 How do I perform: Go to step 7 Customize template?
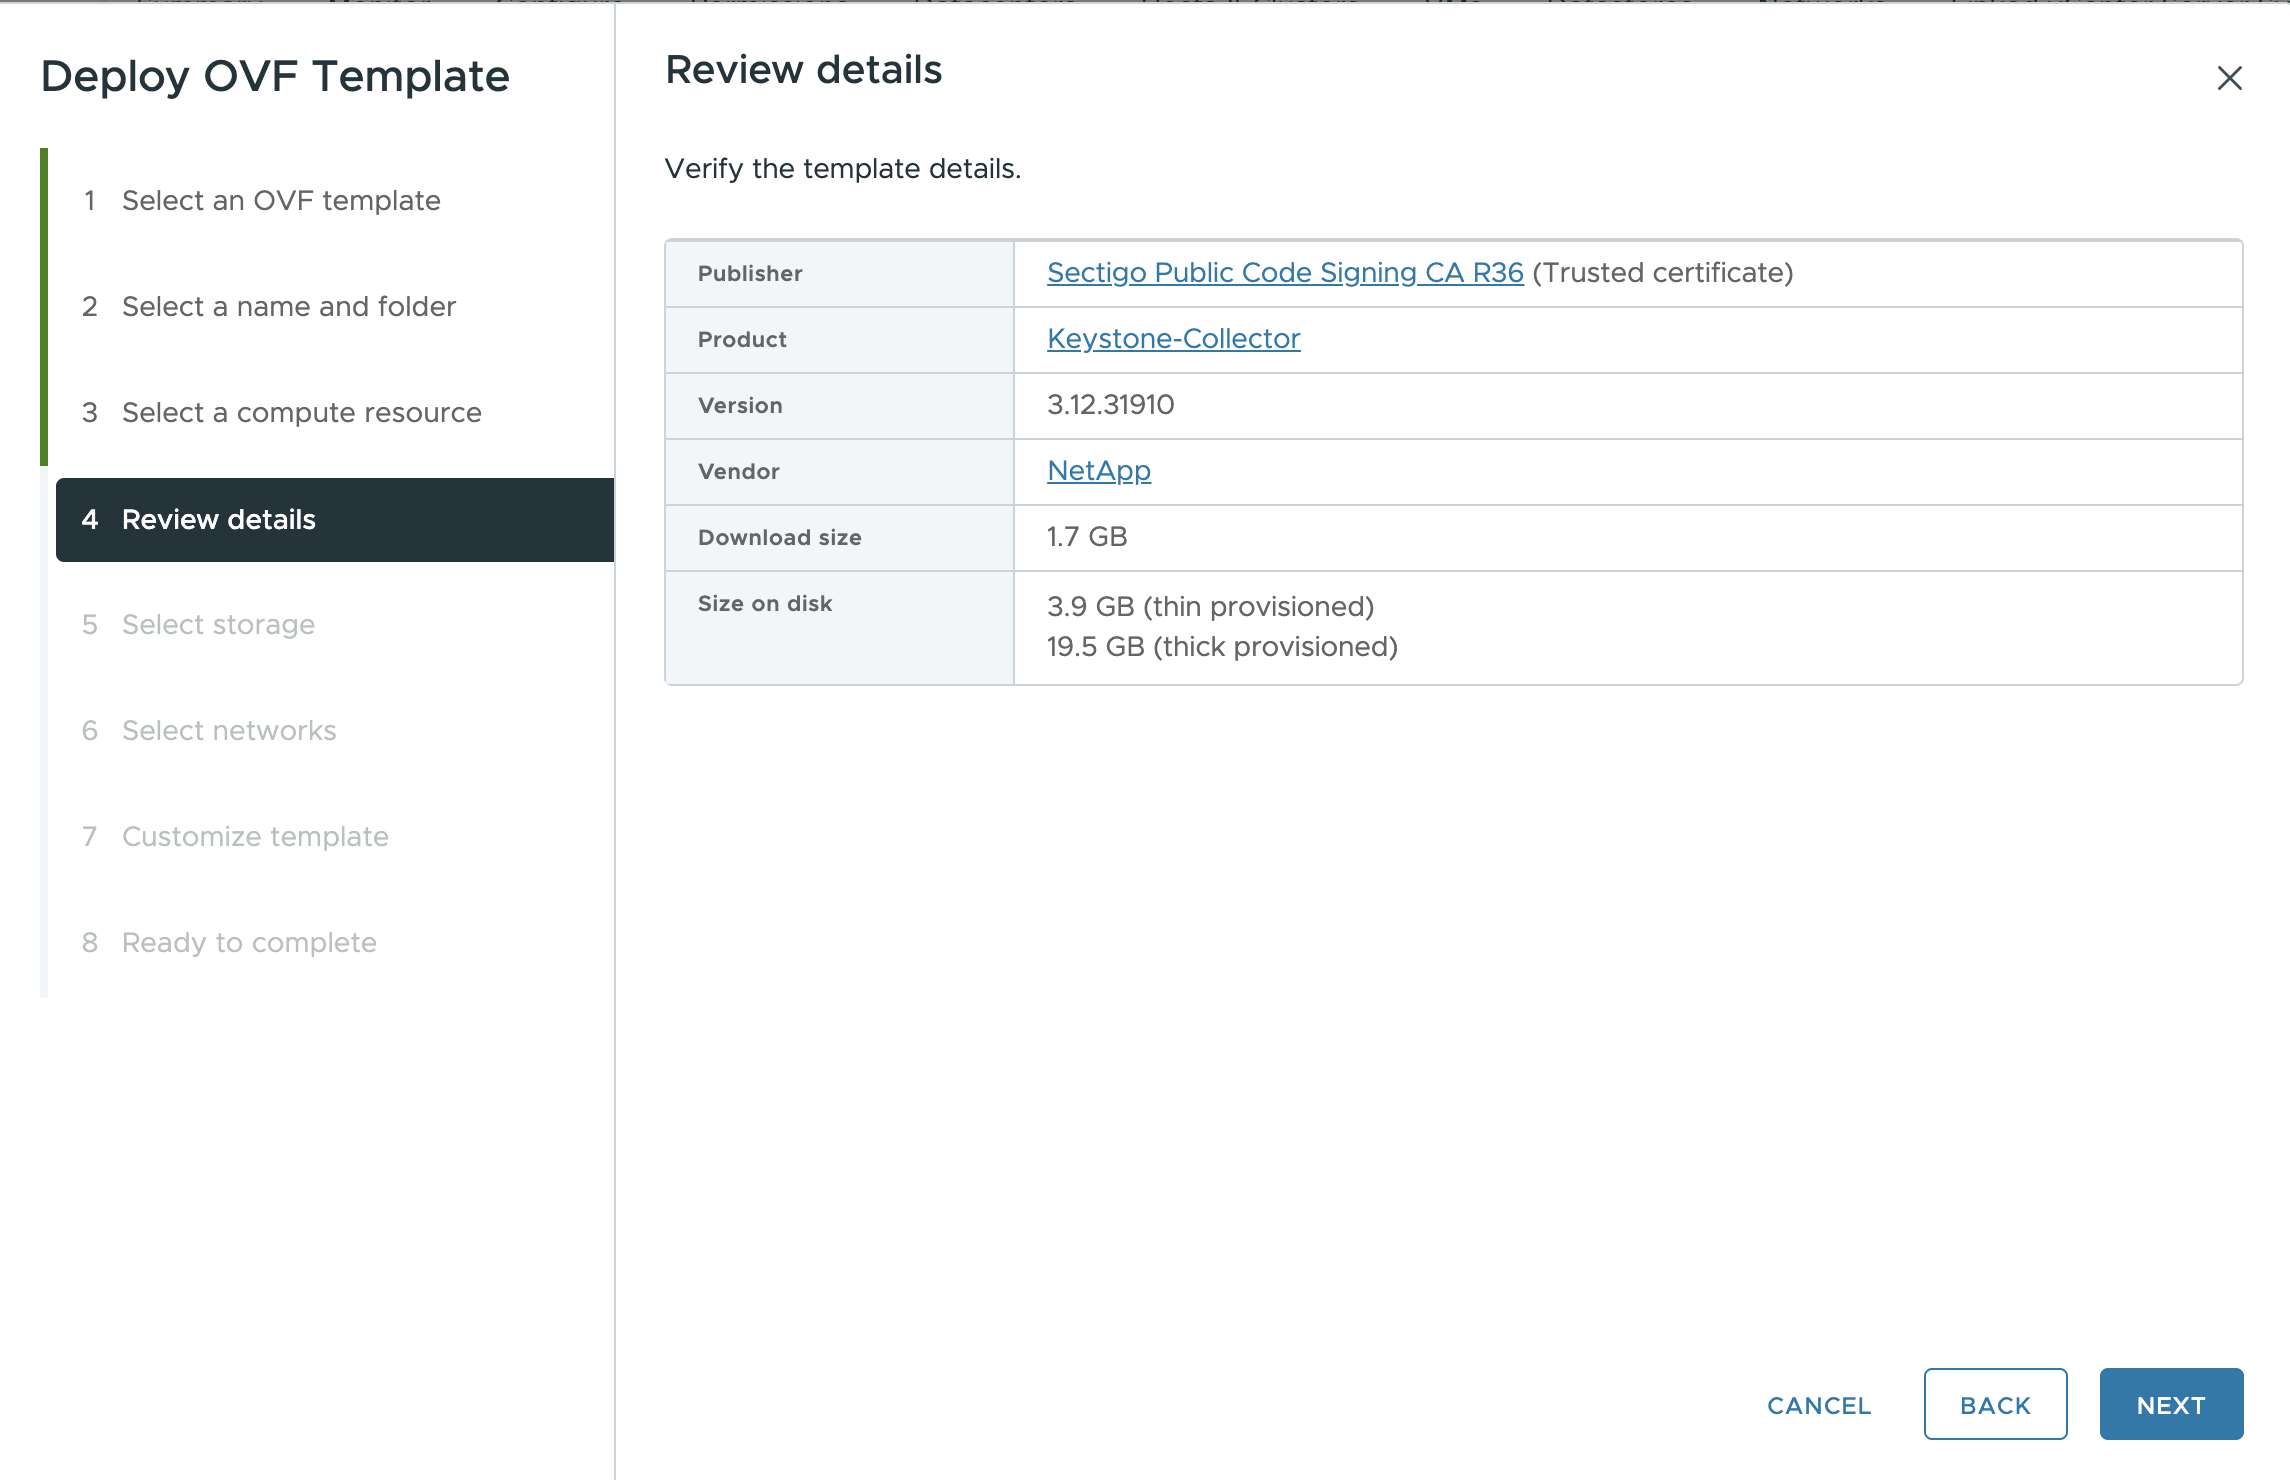coord(255,836)
